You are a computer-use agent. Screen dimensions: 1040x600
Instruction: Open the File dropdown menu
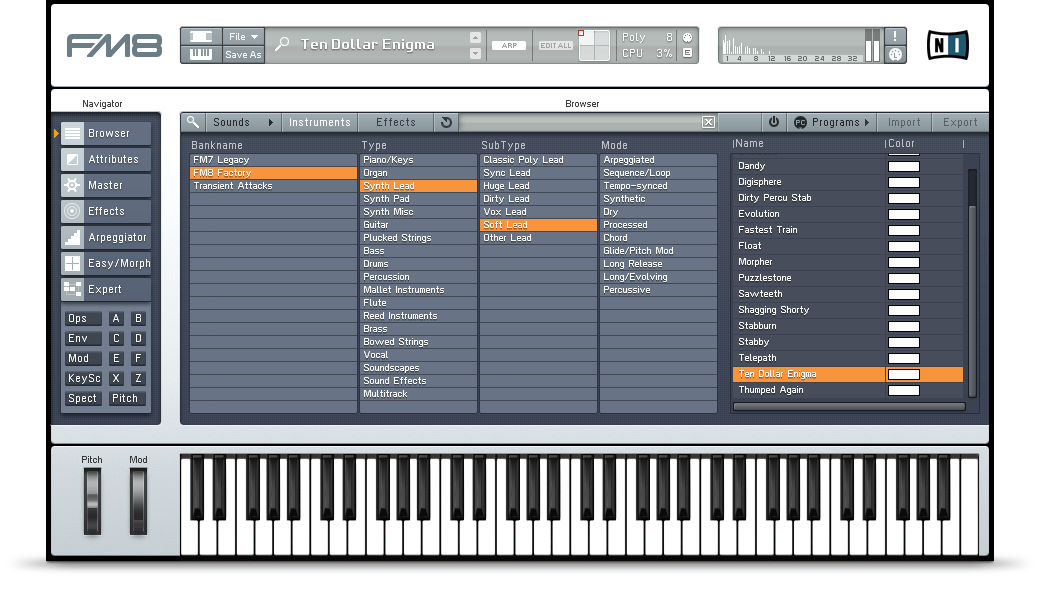coord(243,36)
